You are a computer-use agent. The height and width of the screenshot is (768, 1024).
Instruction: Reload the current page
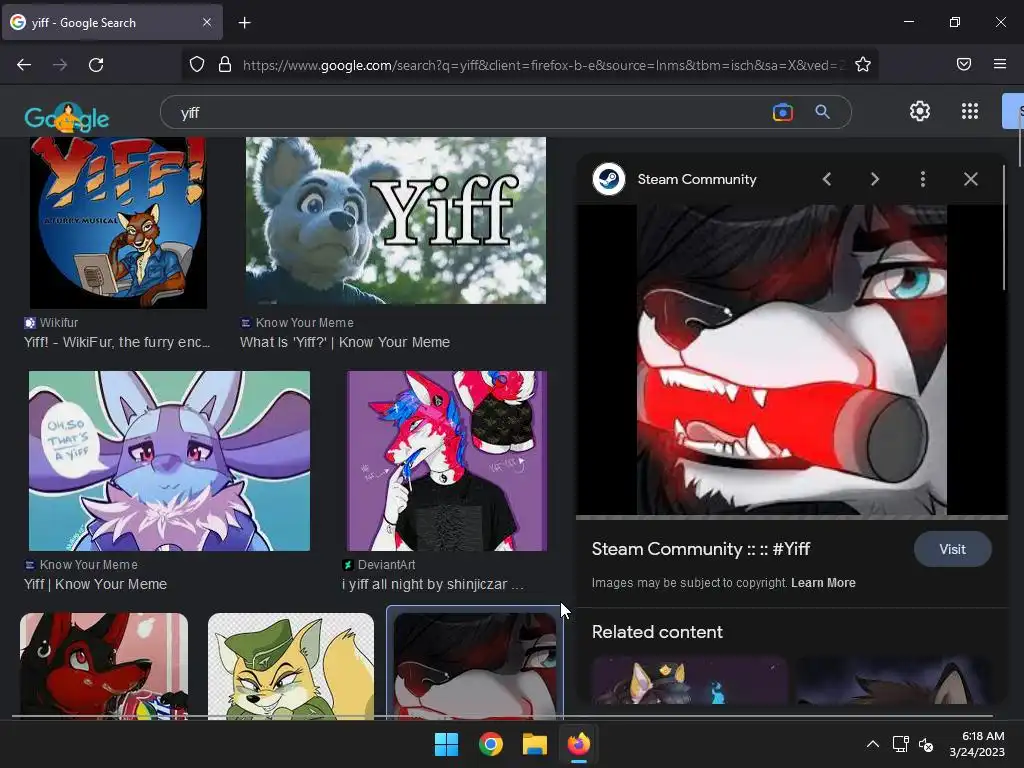[x=96, y=65]
